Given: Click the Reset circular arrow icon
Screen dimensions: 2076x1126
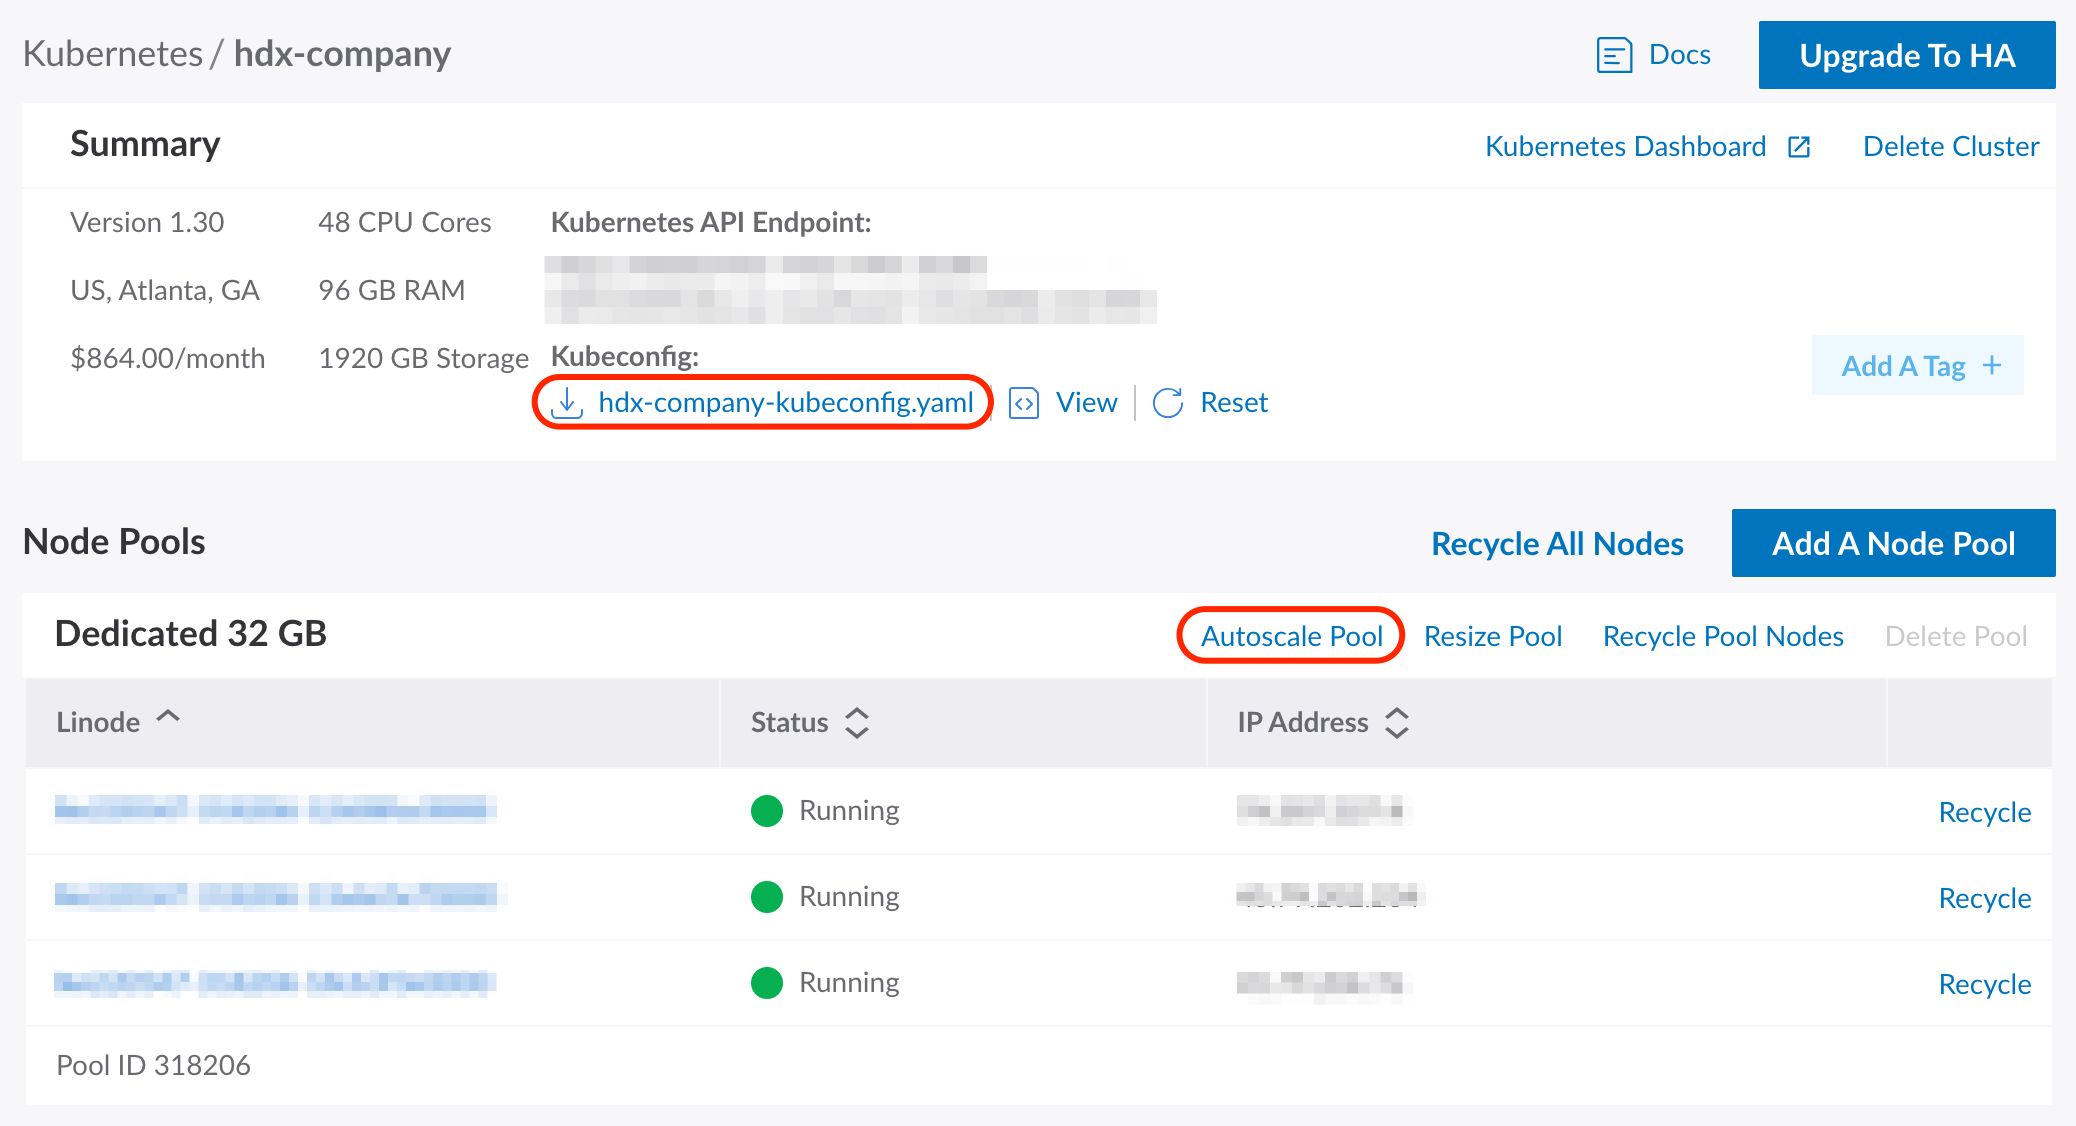Looking at the screenshot, I should coord(1168,403).
